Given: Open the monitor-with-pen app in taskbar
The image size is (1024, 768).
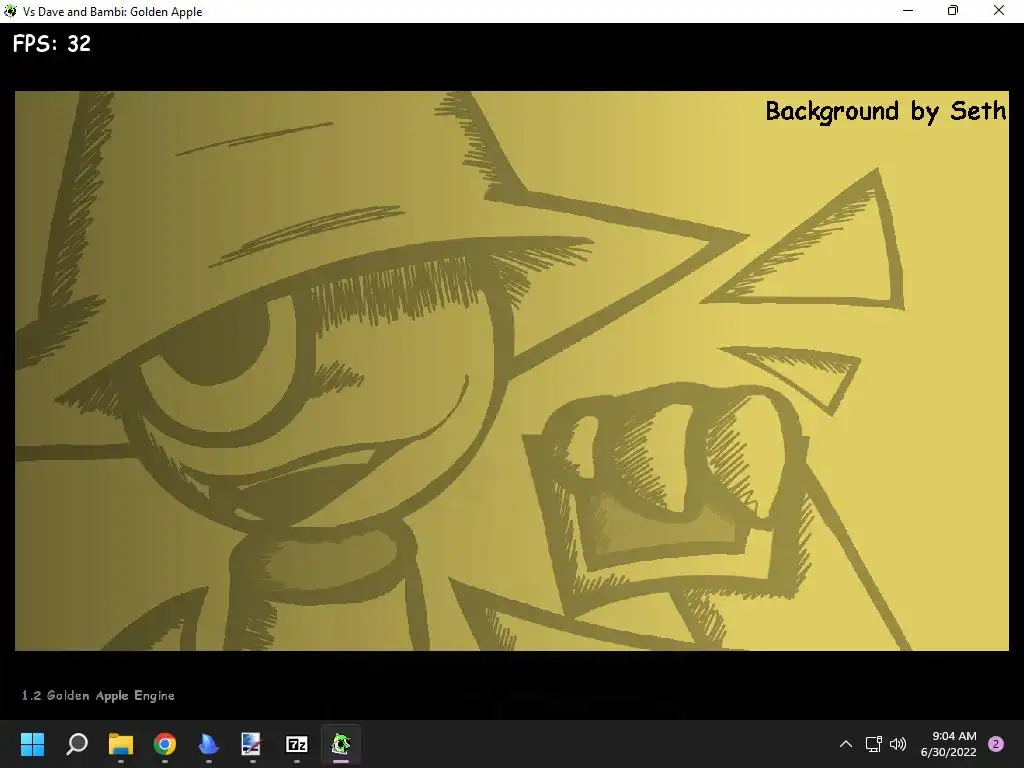Looking at the screenshot, I should (x=252, y=743).
